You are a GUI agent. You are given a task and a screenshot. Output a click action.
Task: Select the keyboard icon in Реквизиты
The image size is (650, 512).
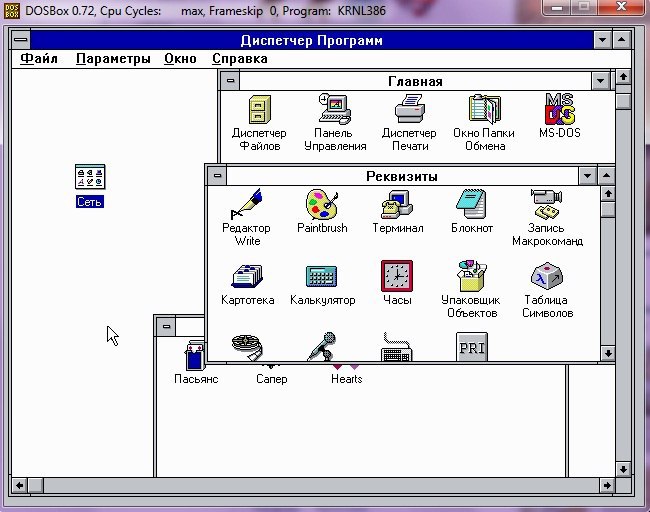tap(396, 347)
